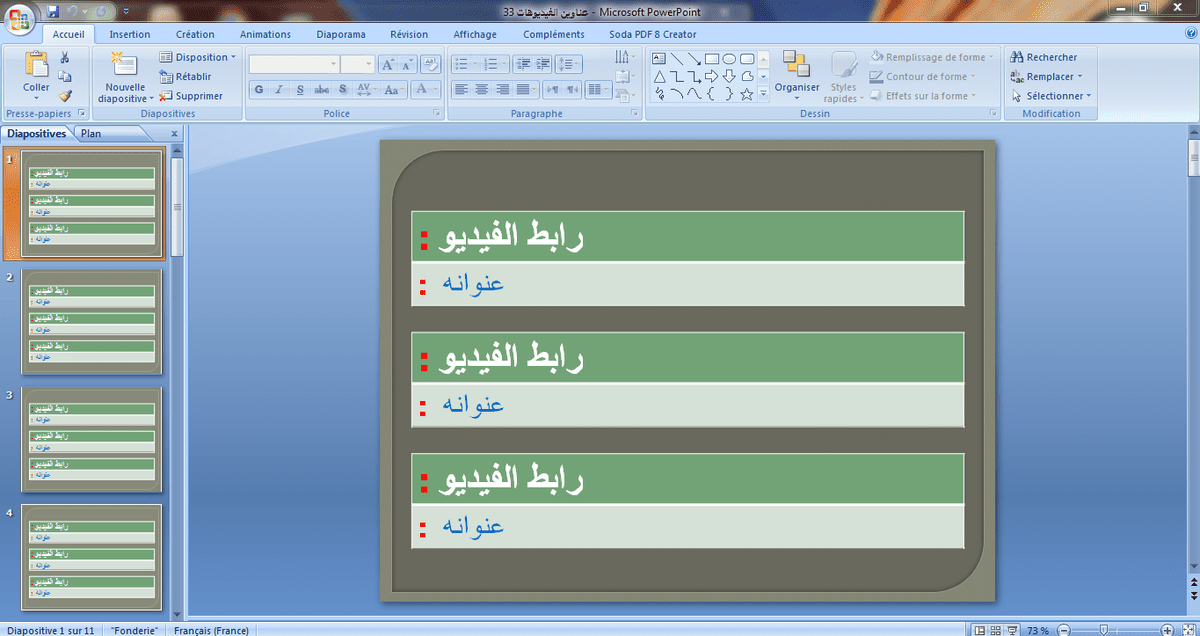The image size is (1200, 636).
Task: Select the five-point star shape
Action: pos(747,94)
